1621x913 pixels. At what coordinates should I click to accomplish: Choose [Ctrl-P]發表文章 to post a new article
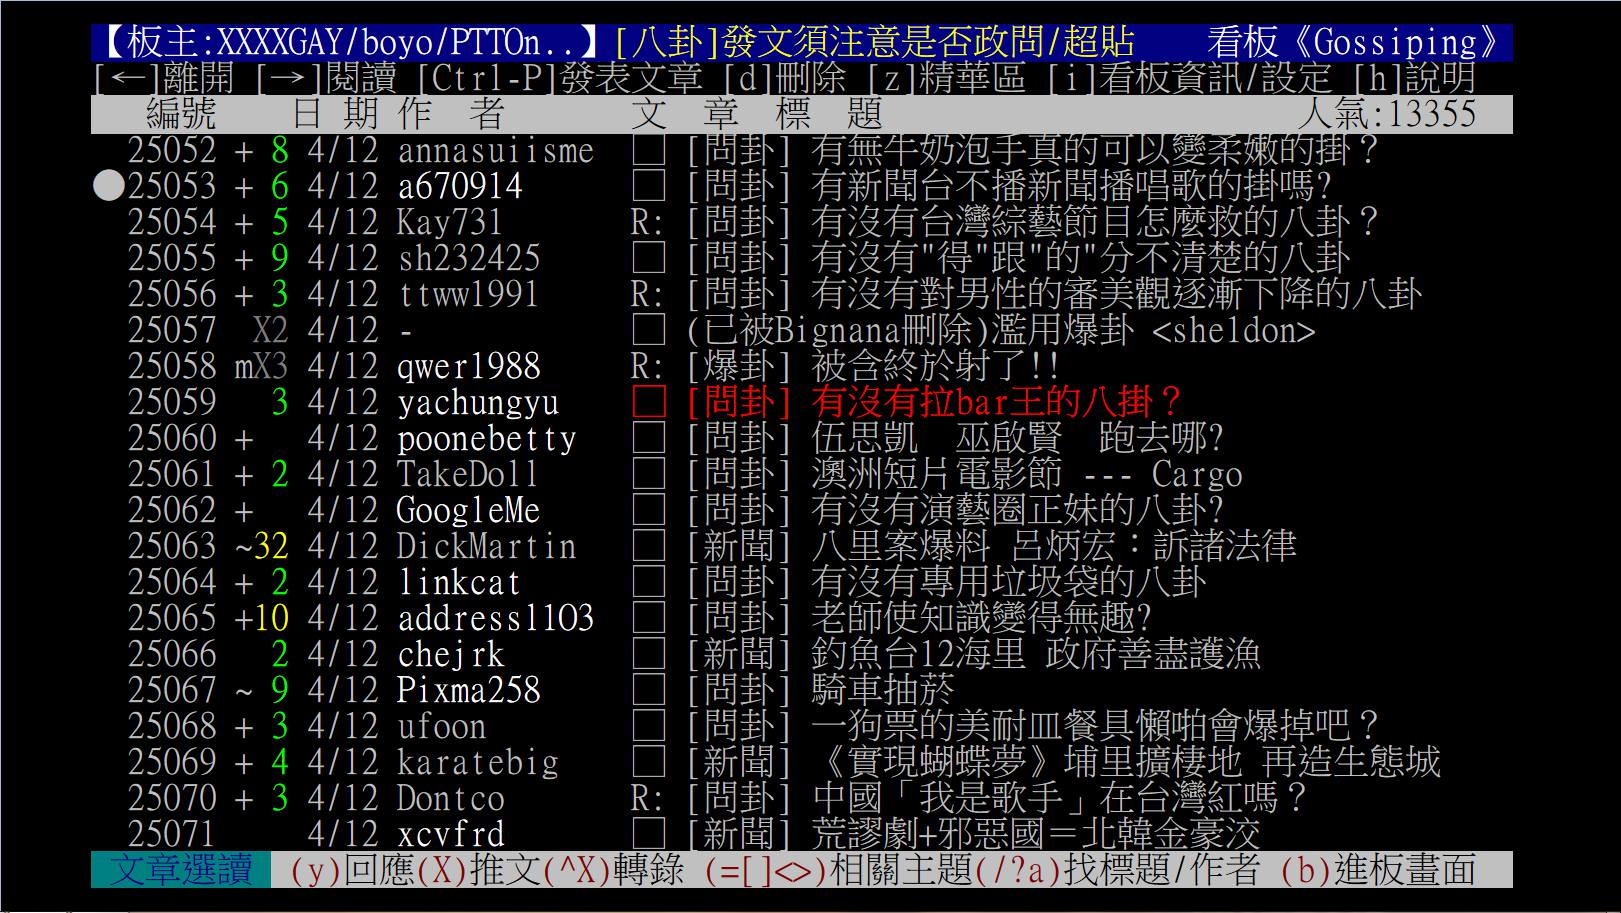click(559, 78)
